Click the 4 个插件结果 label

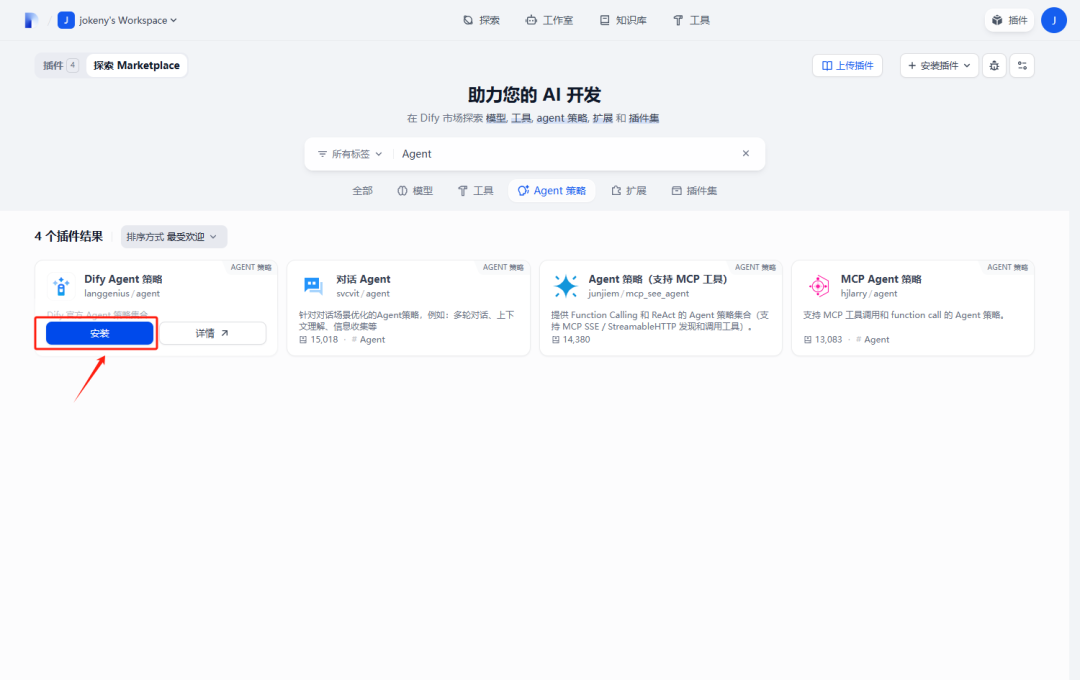coord(69,236)
